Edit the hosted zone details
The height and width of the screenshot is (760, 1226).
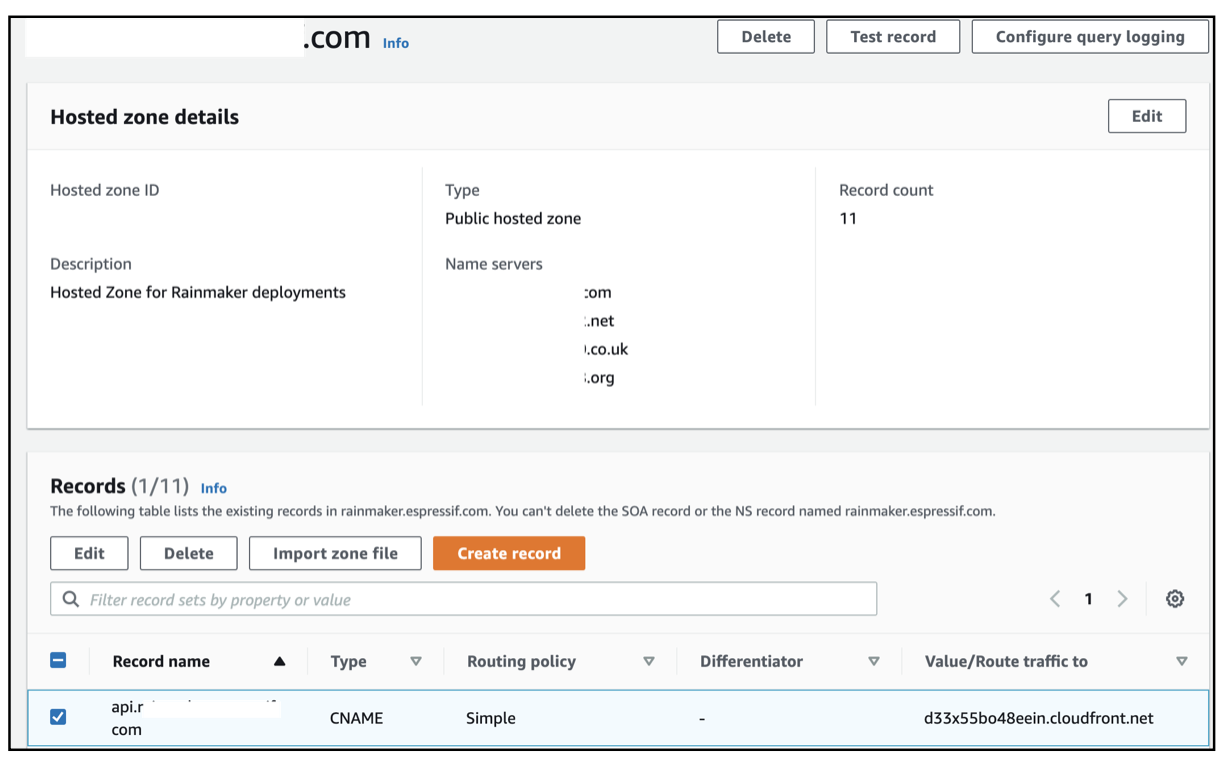pyautogui.click(x=1147, y=116)
